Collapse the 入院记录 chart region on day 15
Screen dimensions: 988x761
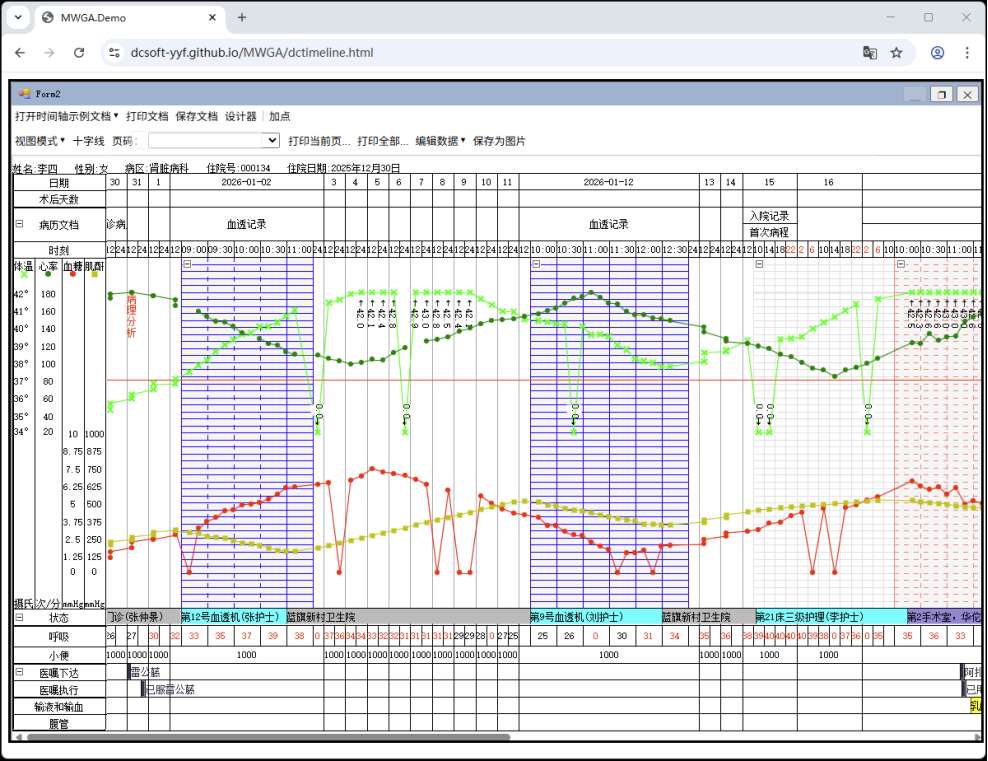(x=759, y=264)
